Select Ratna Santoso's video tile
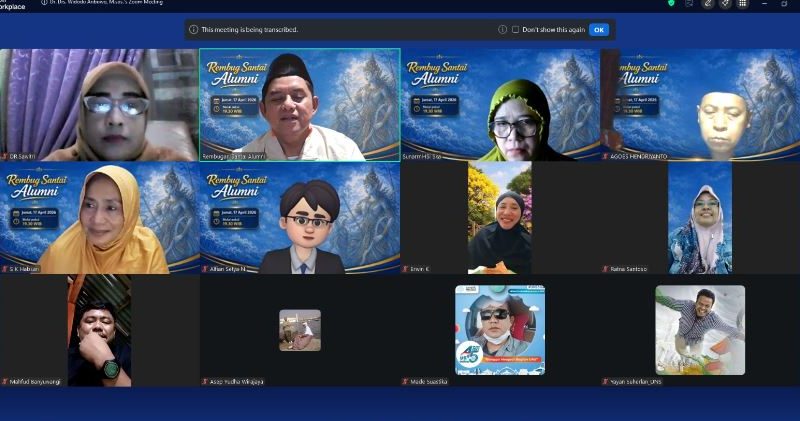Screen dimensions: 800x421 [x=700, y=218]
